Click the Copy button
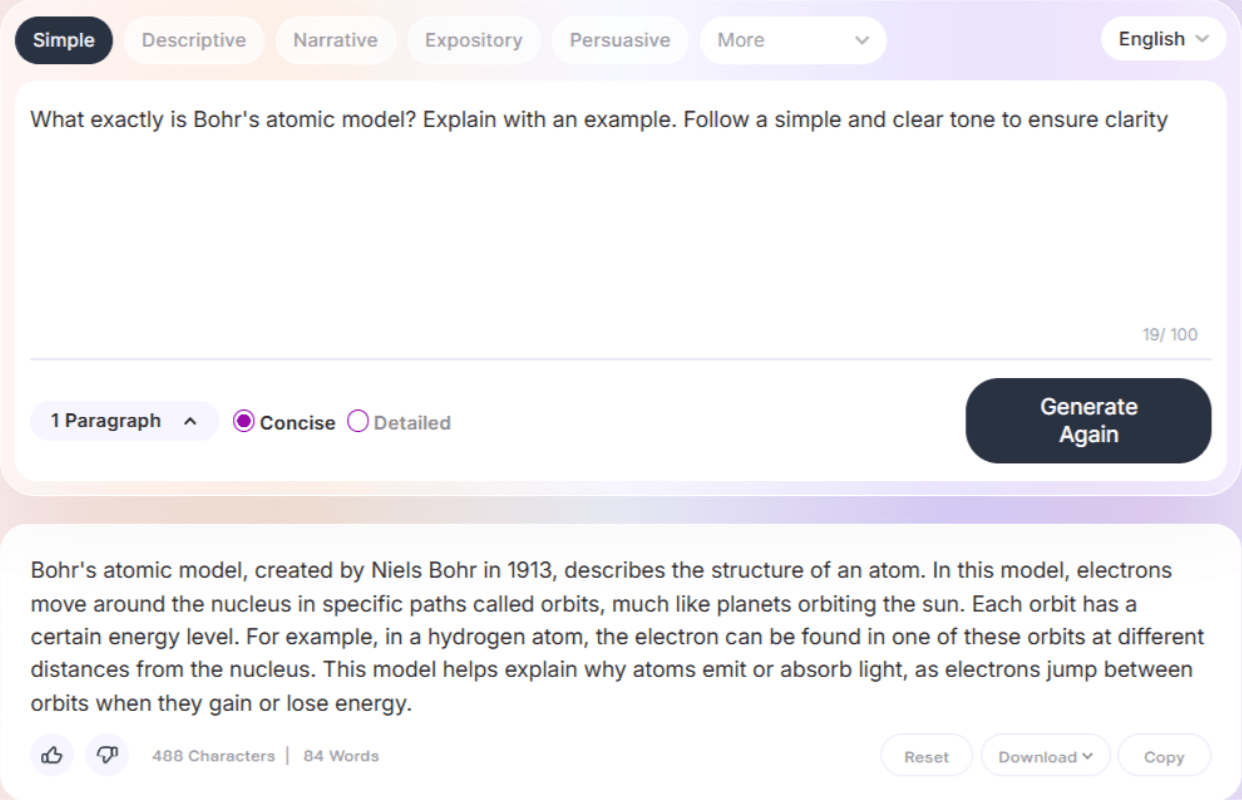 [1164, 757]
